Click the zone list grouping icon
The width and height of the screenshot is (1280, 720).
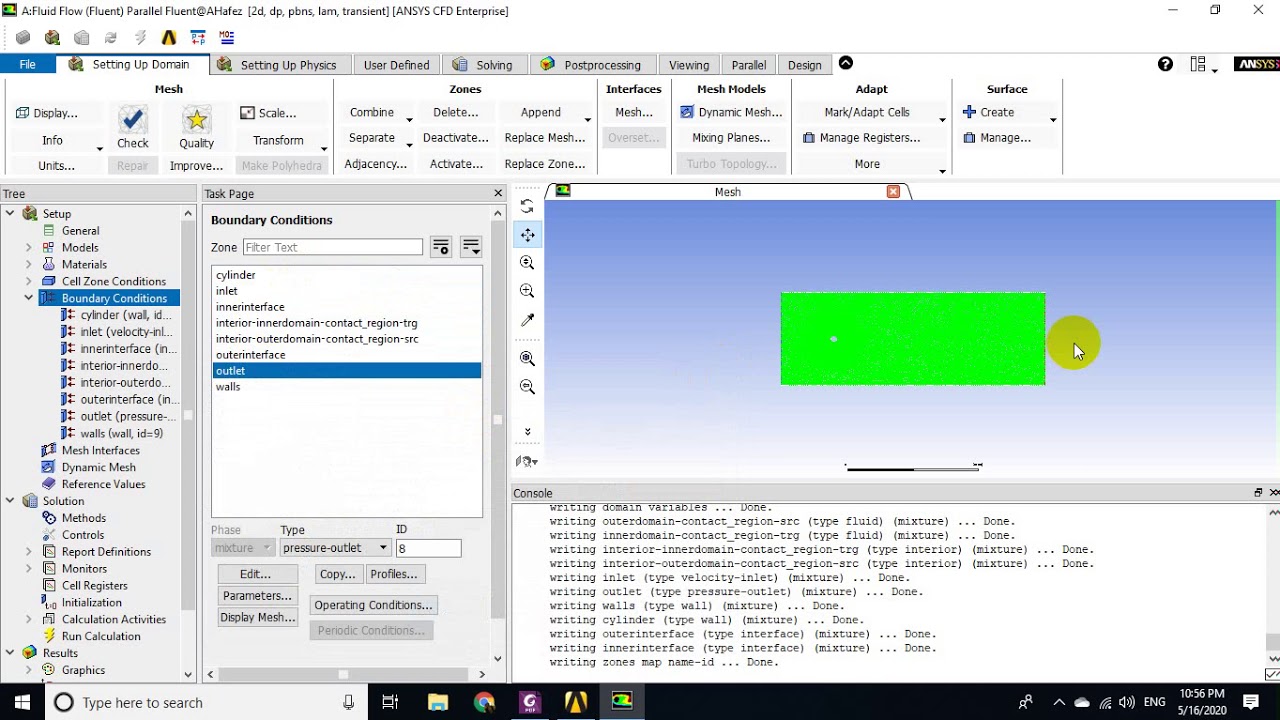[x=471, y=247]
